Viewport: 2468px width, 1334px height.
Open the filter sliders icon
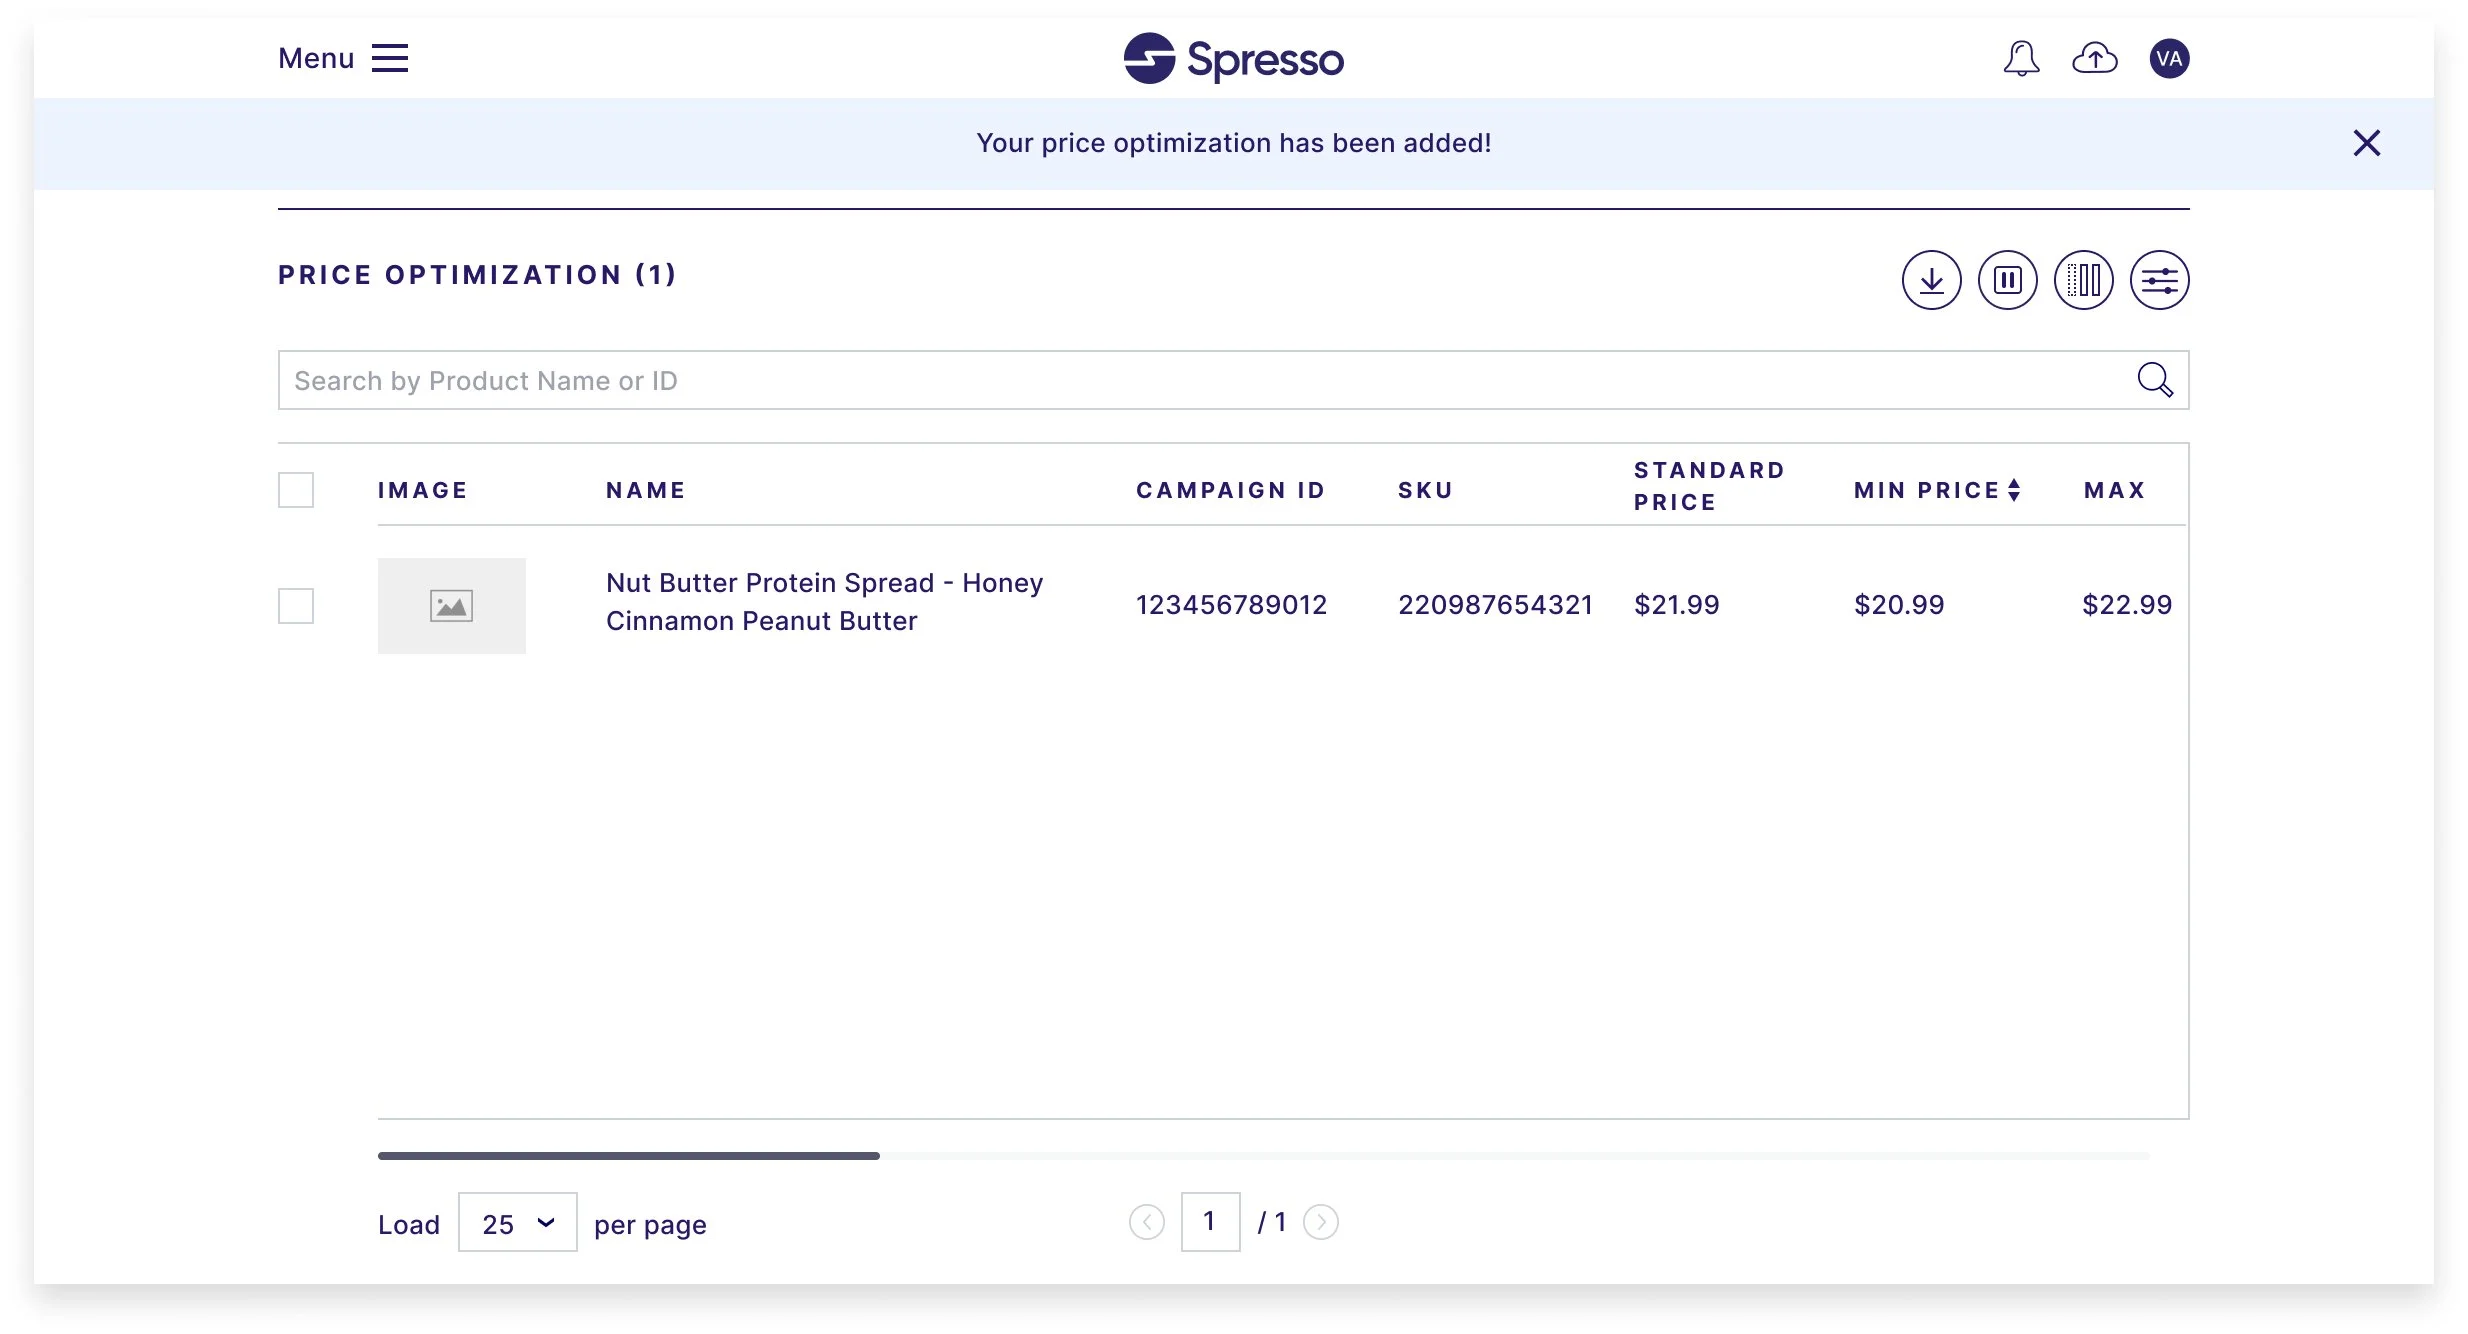tap(2159, 280)
